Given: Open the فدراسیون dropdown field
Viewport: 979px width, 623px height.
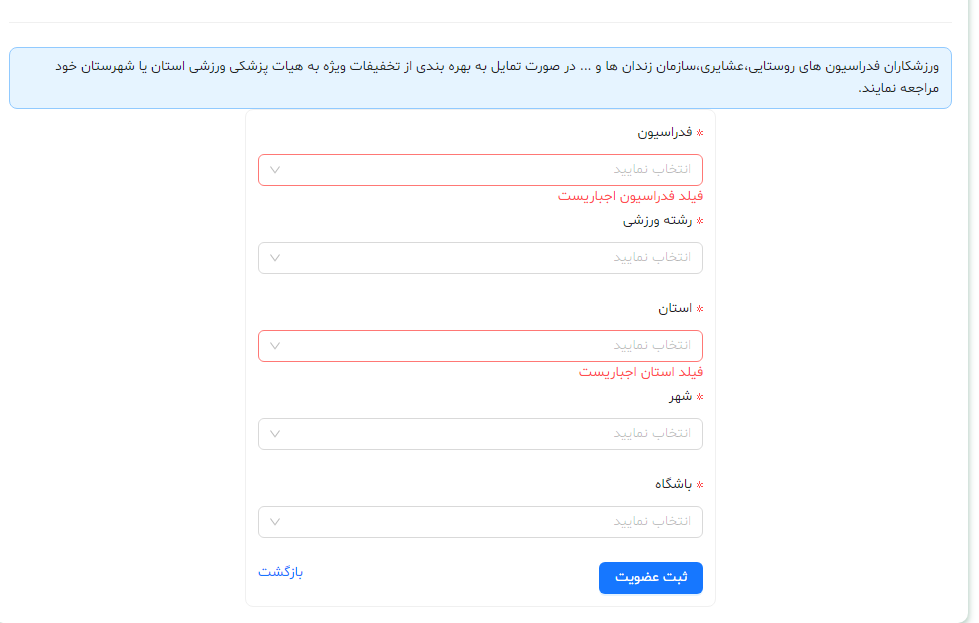Looking at the screenshot, I should click(x=480, y=170).
